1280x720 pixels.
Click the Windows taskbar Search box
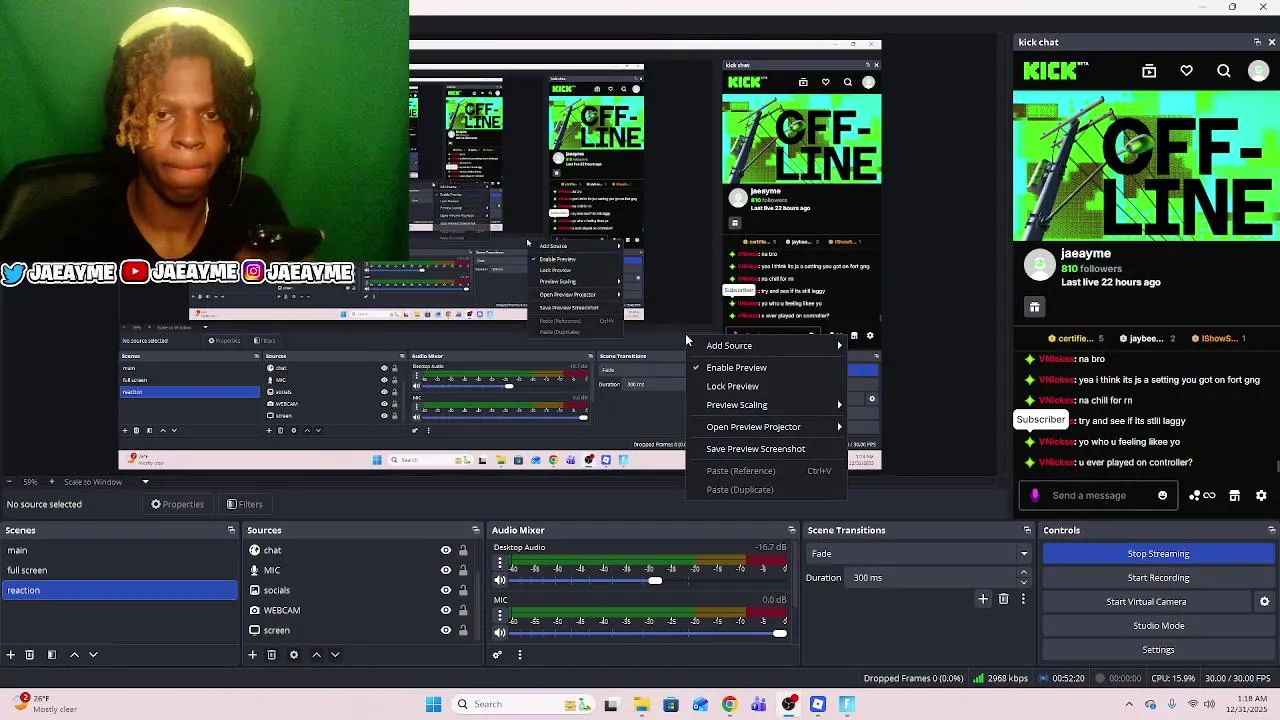tap(521, 704)
